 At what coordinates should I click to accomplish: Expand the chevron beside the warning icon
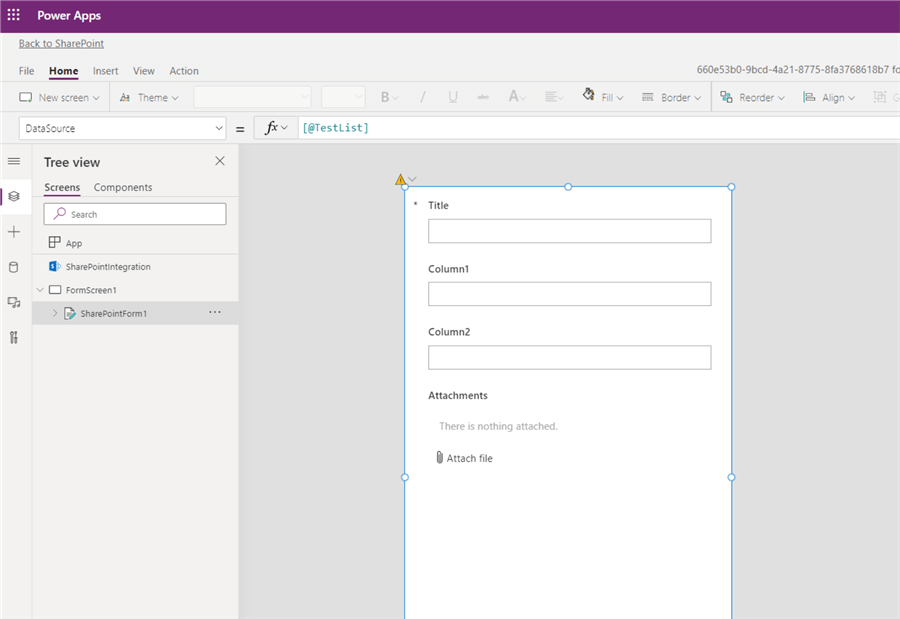point(412,179)
